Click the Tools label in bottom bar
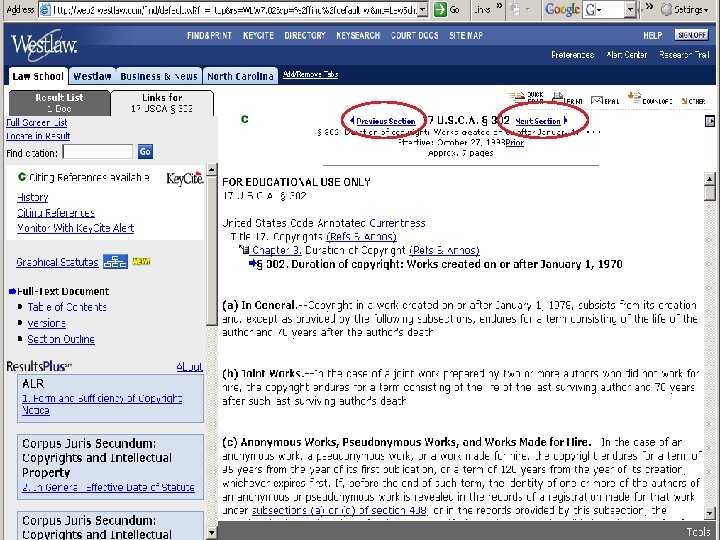This screenshot has width=720, height=540. click(698, 532)
